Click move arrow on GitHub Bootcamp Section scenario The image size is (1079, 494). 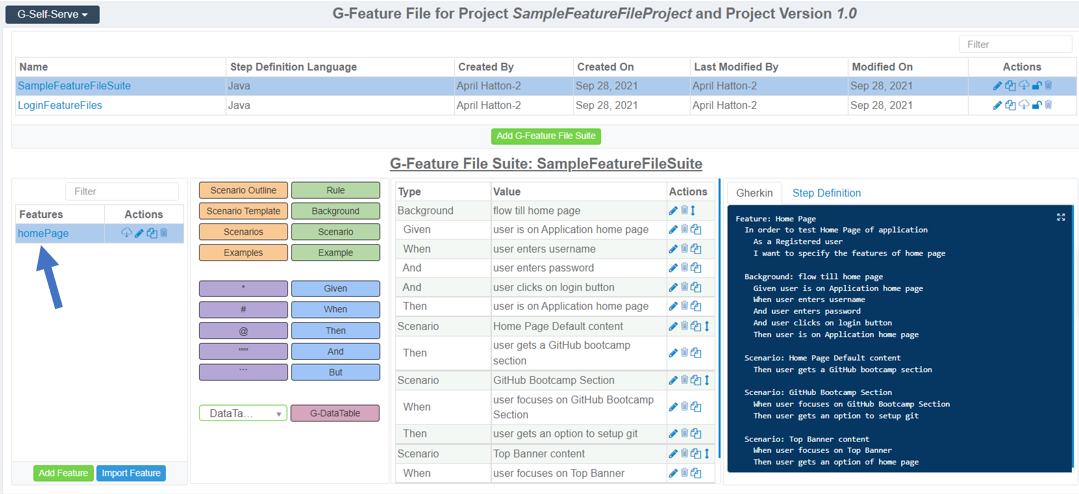(x=707, y=380)
